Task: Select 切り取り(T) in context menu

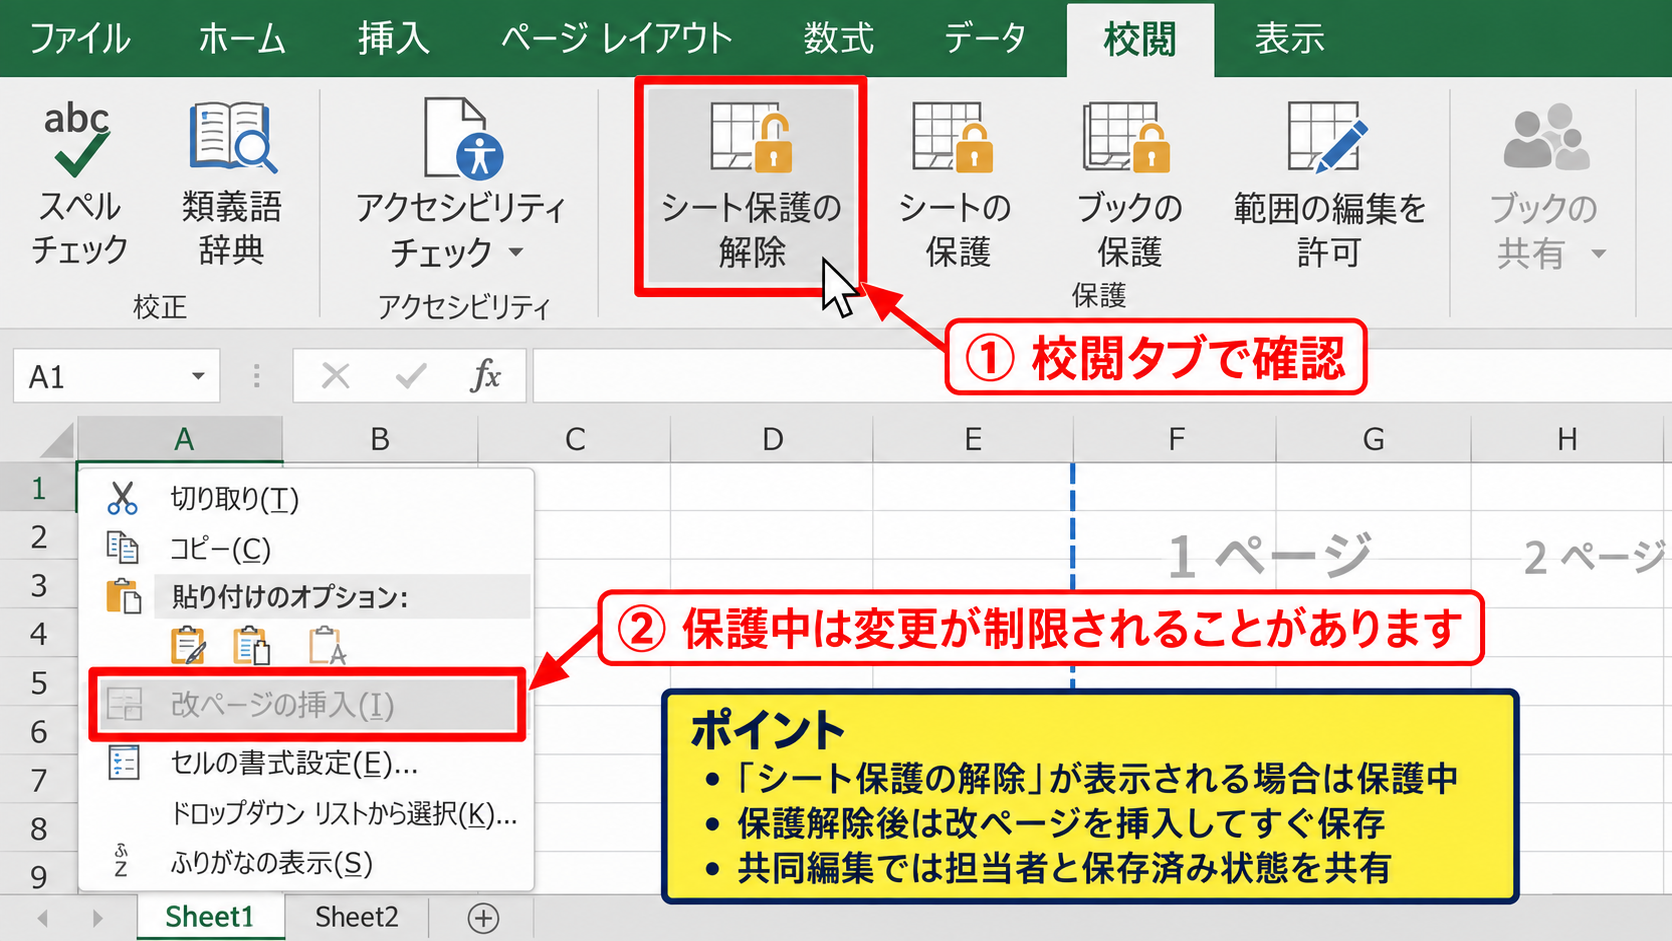Action: coord(306,498)
